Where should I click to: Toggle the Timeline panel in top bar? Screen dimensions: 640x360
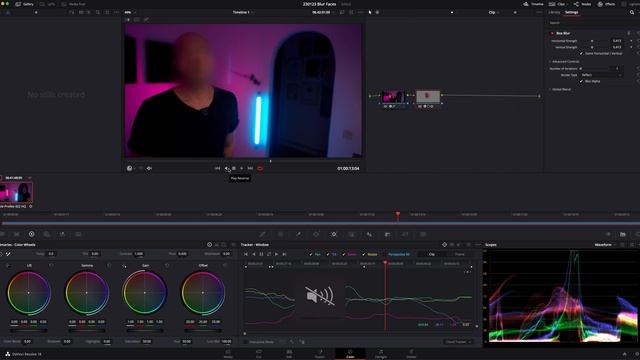pos(533,4)
